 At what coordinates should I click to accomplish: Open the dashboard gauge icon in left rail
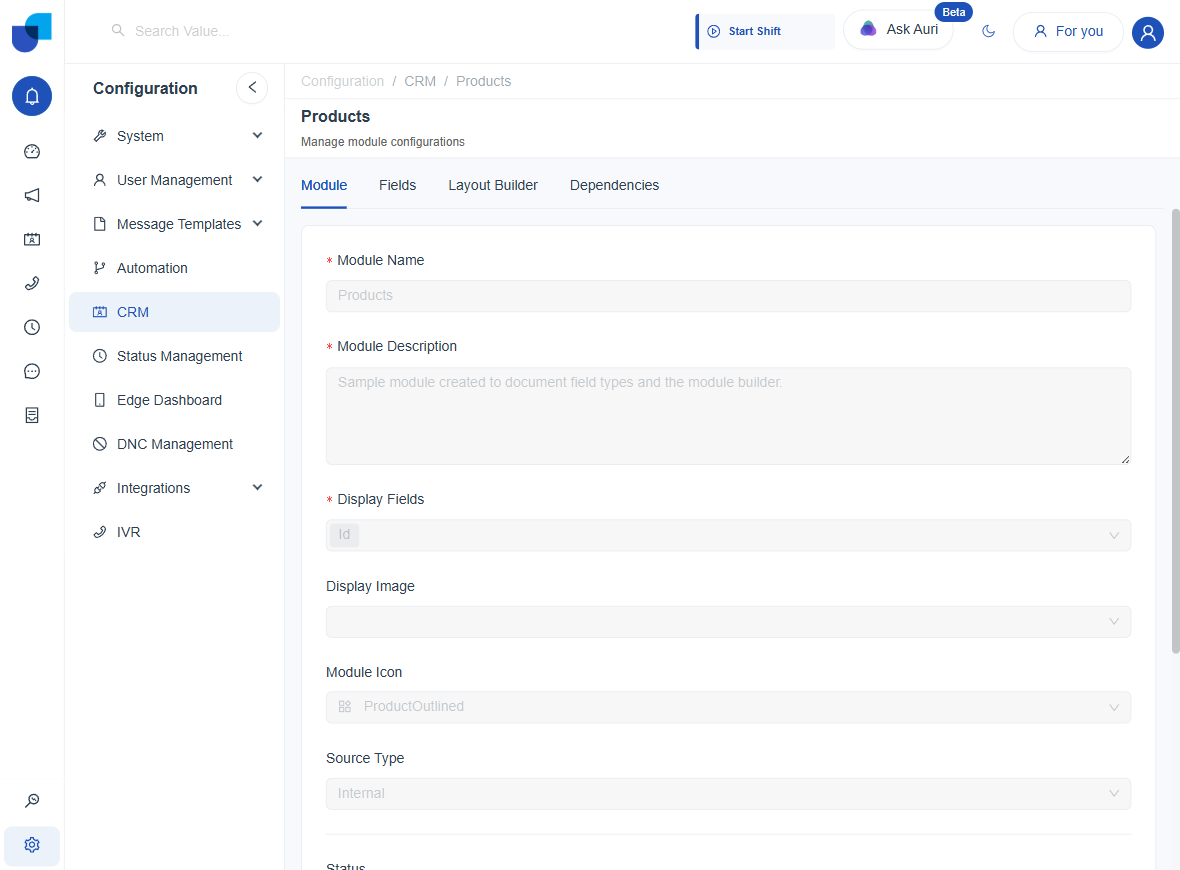coord(32,151)
